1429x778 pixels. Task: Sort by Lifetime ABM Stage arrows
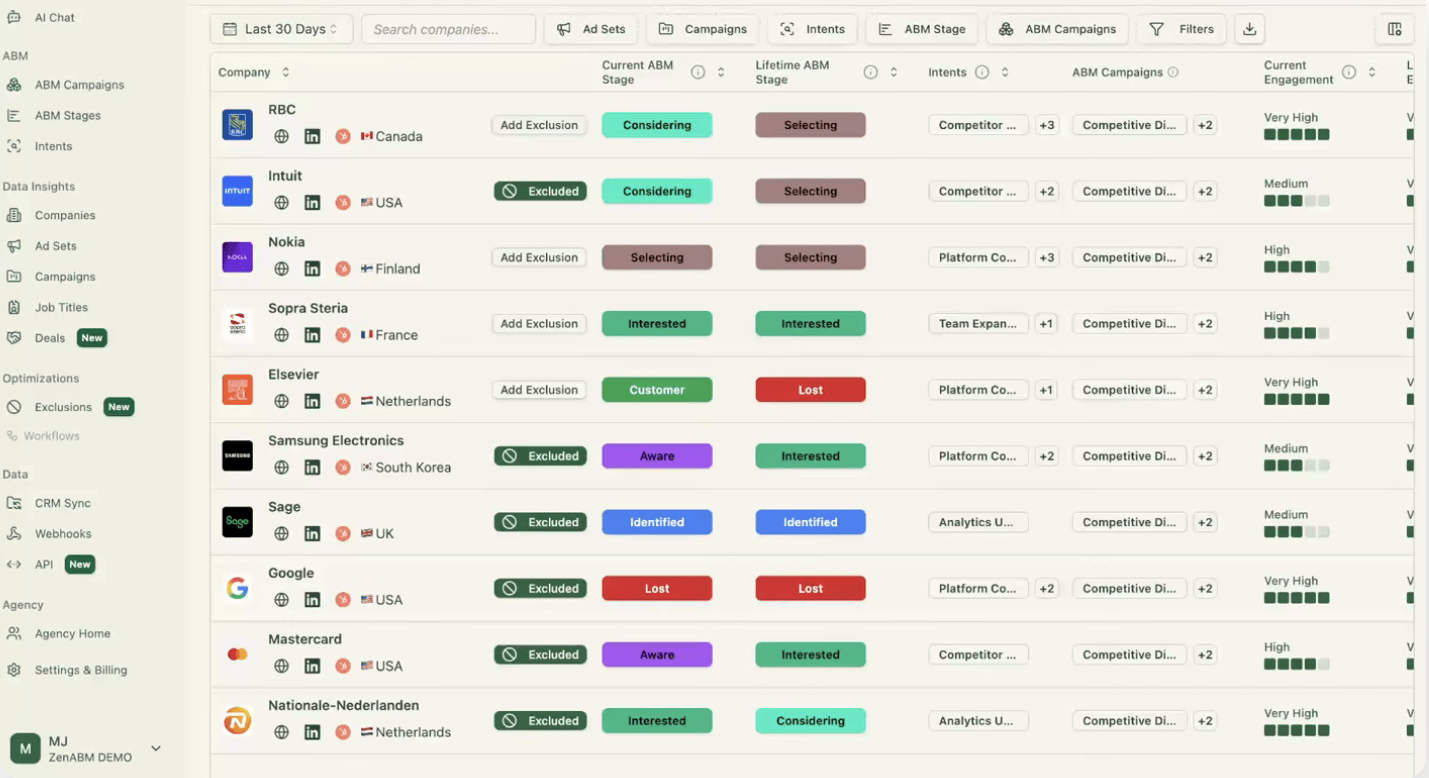(x=893, y=72)
